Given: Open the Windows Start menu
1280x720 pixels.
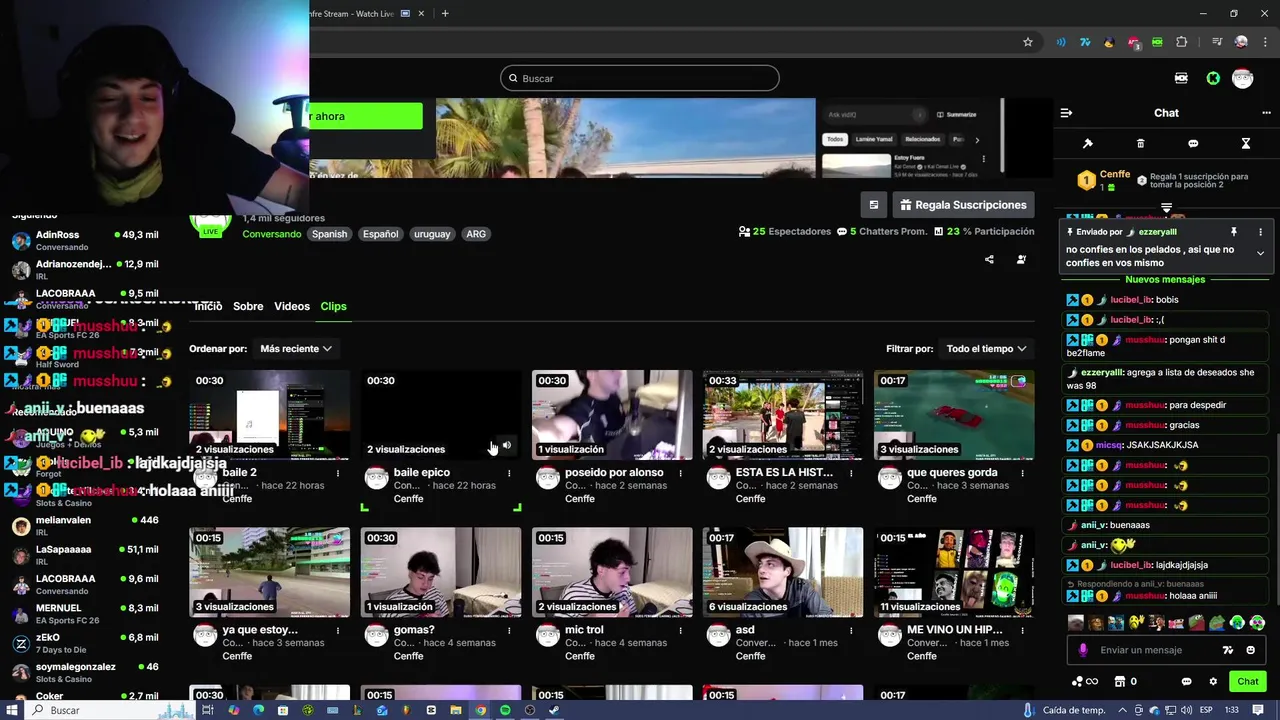Looking at the screenshot, I should click(13, 710).
